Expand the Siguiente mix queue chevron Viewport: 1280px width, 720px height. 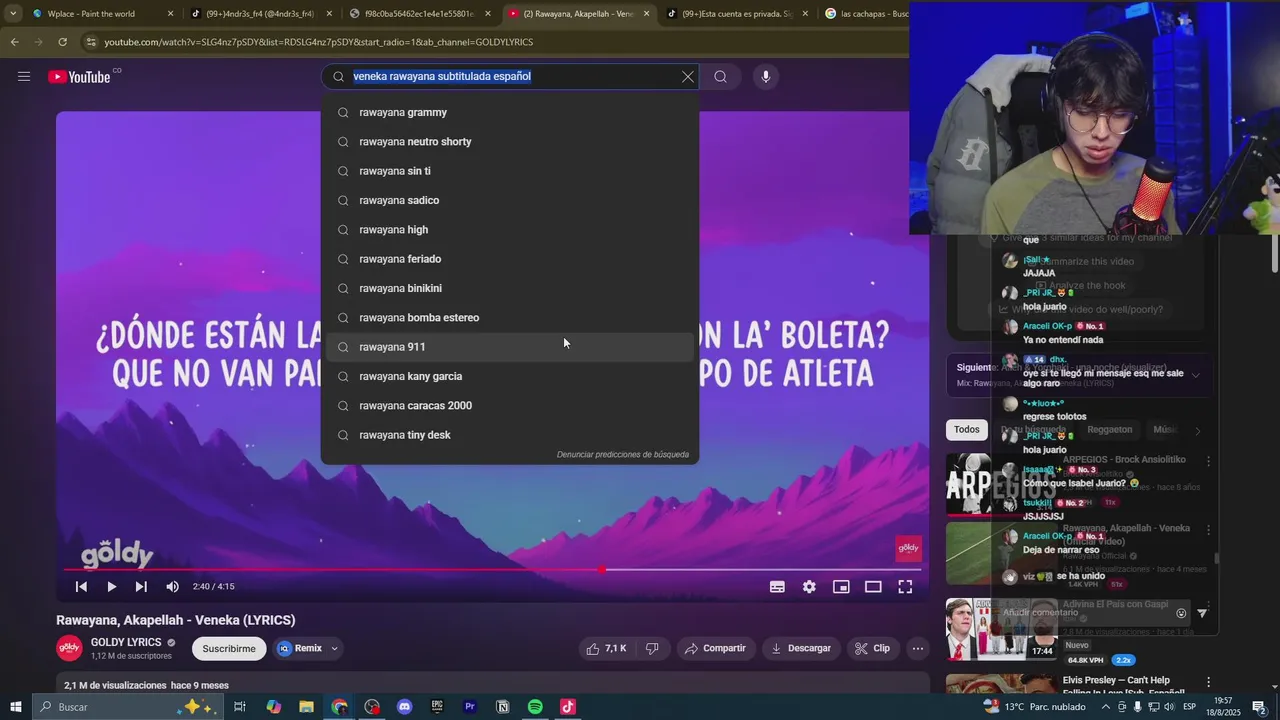pos(1195,375)
